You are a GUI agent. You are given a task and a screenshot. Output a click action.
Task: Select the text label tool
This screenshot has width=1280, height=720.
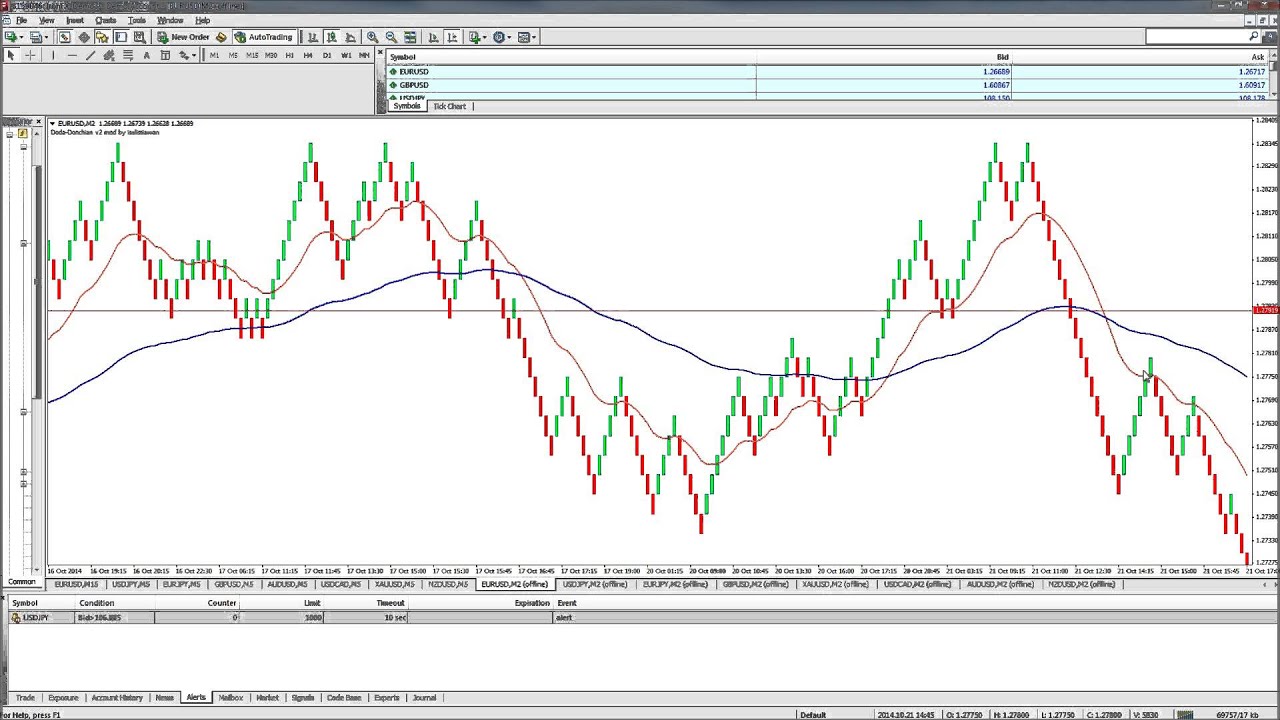pyautogui.click(x=165, y=55)
